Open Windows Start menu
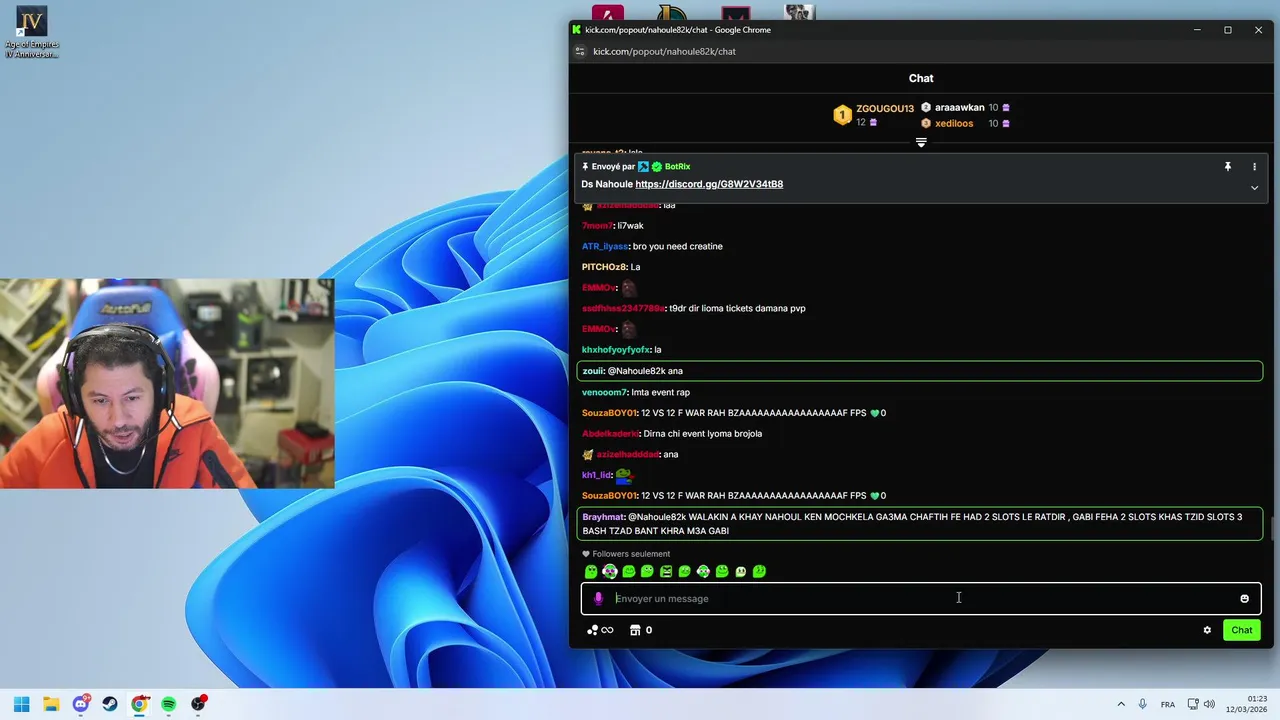 coord(22,704)
